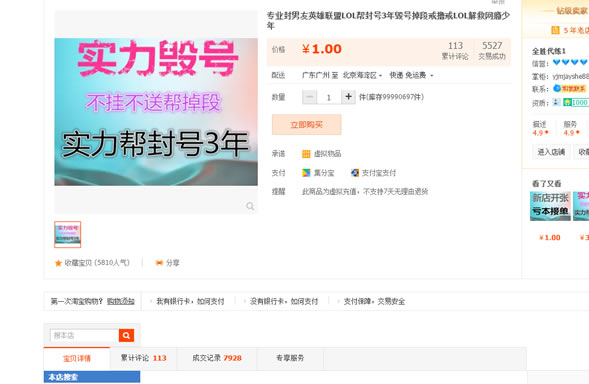Image resolution: width=589 pixels, height=384 pixels.
Task: Select the product thumbnail below main image
Action: (68, 234)
